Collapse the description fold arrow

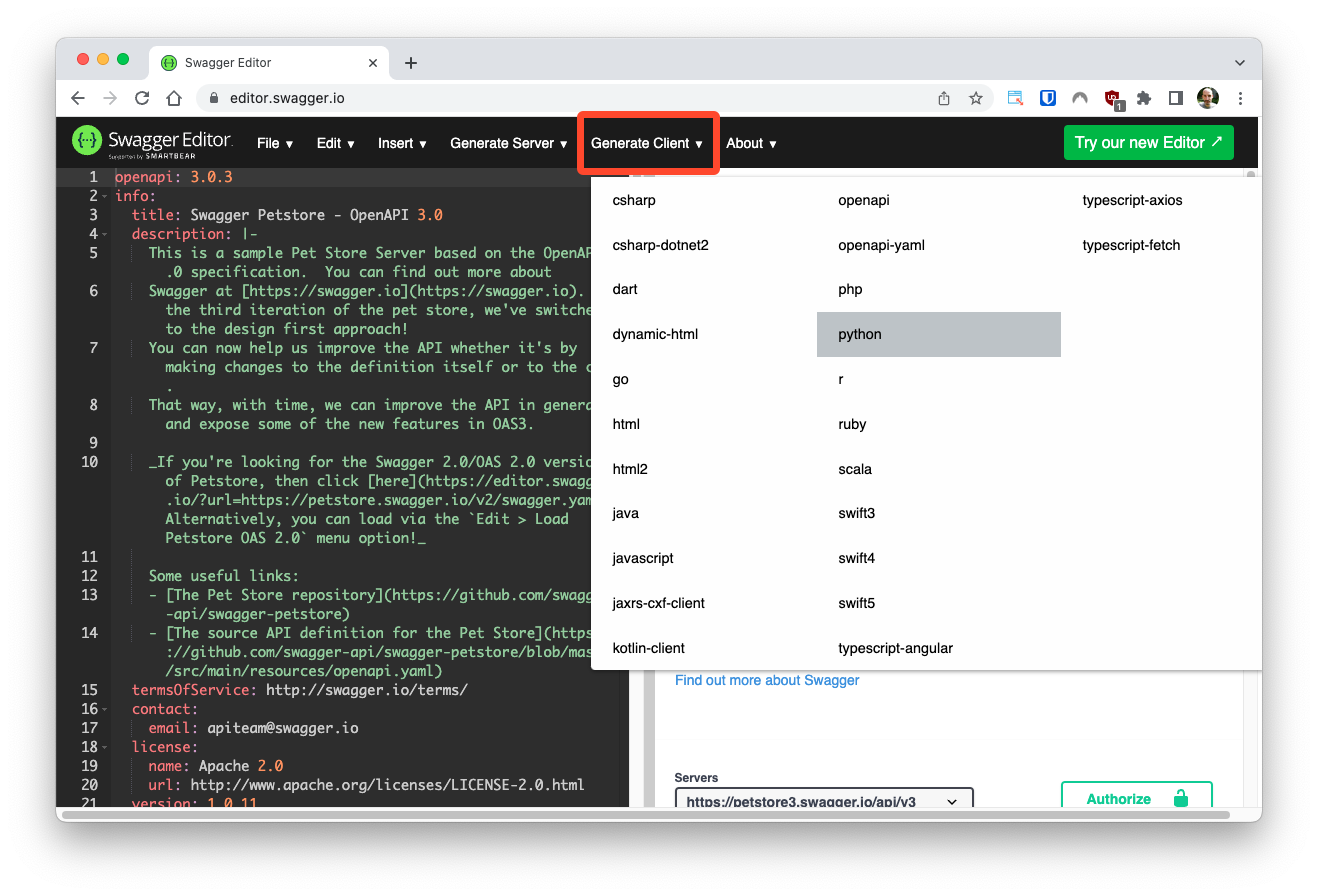(105, 234)
